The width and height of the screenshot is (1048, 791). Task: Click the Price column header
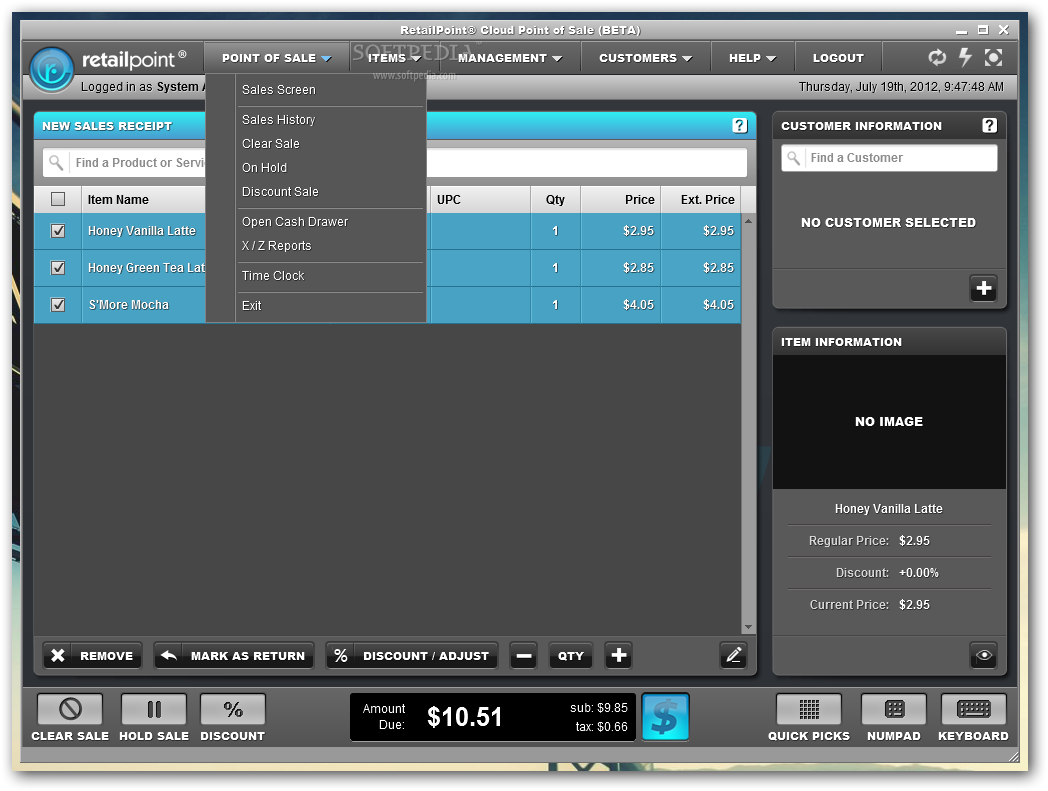[621, 199]
